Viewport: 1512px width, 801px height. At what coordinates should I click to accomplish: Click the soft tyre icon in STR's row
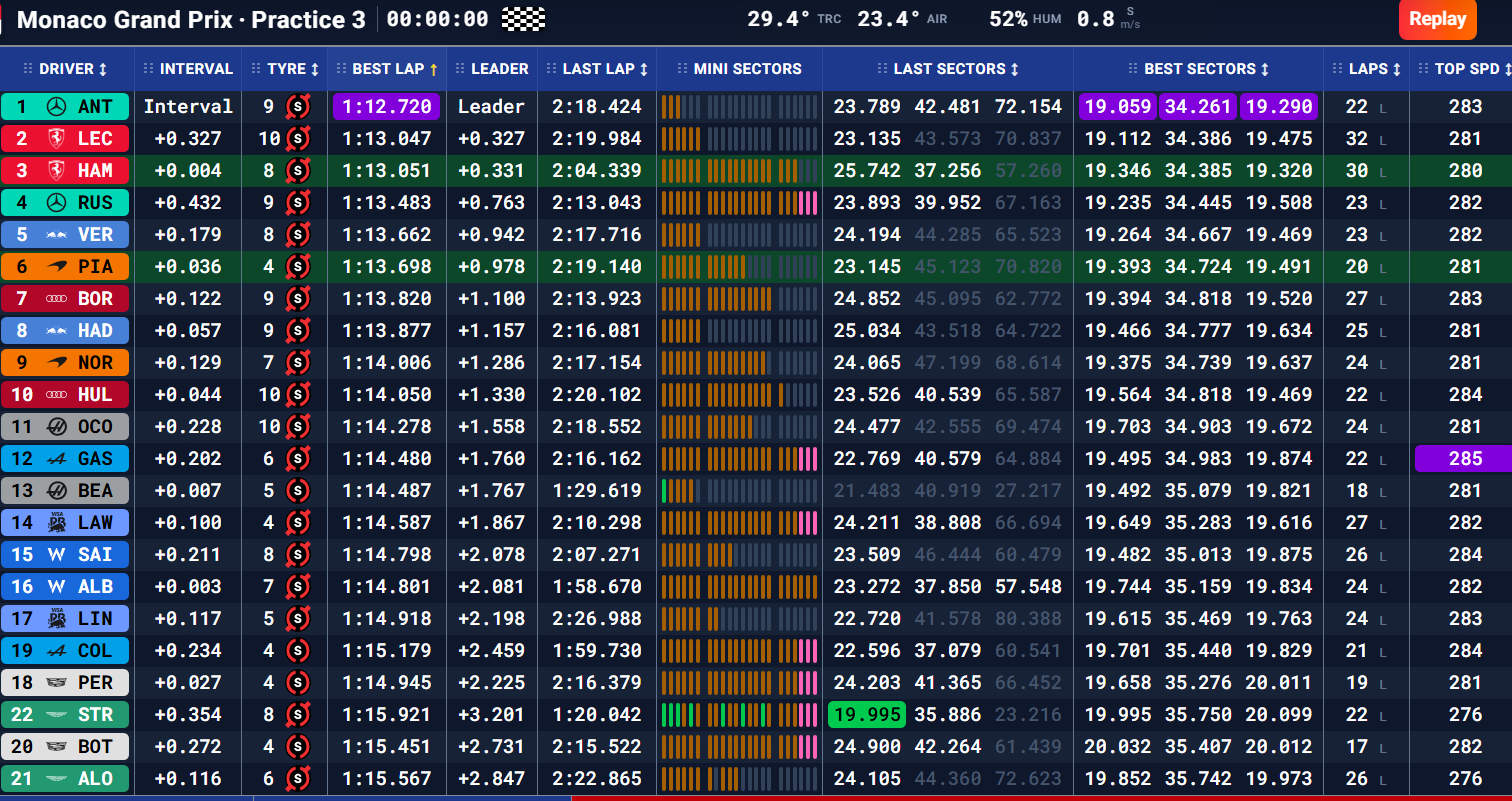(298, 715)
